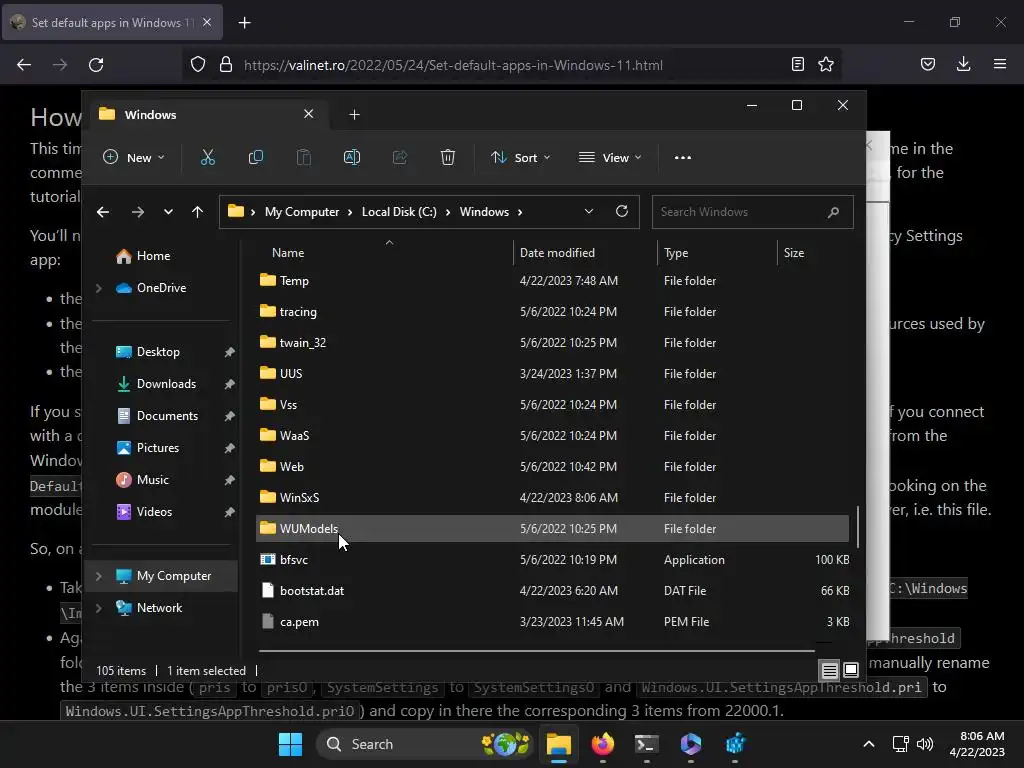The image size is (1024, 768).
Task: Click the Paste clipboard icon in toolbar
Action: tap(304, 157)
